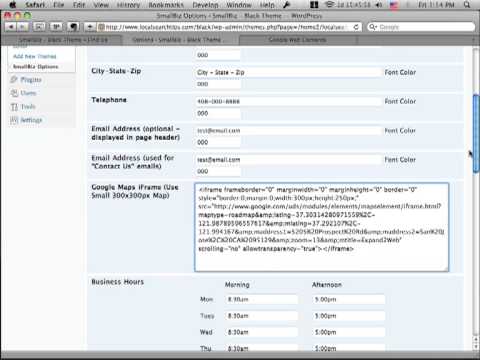Click the Telephone number field

[x=288, y=101]
